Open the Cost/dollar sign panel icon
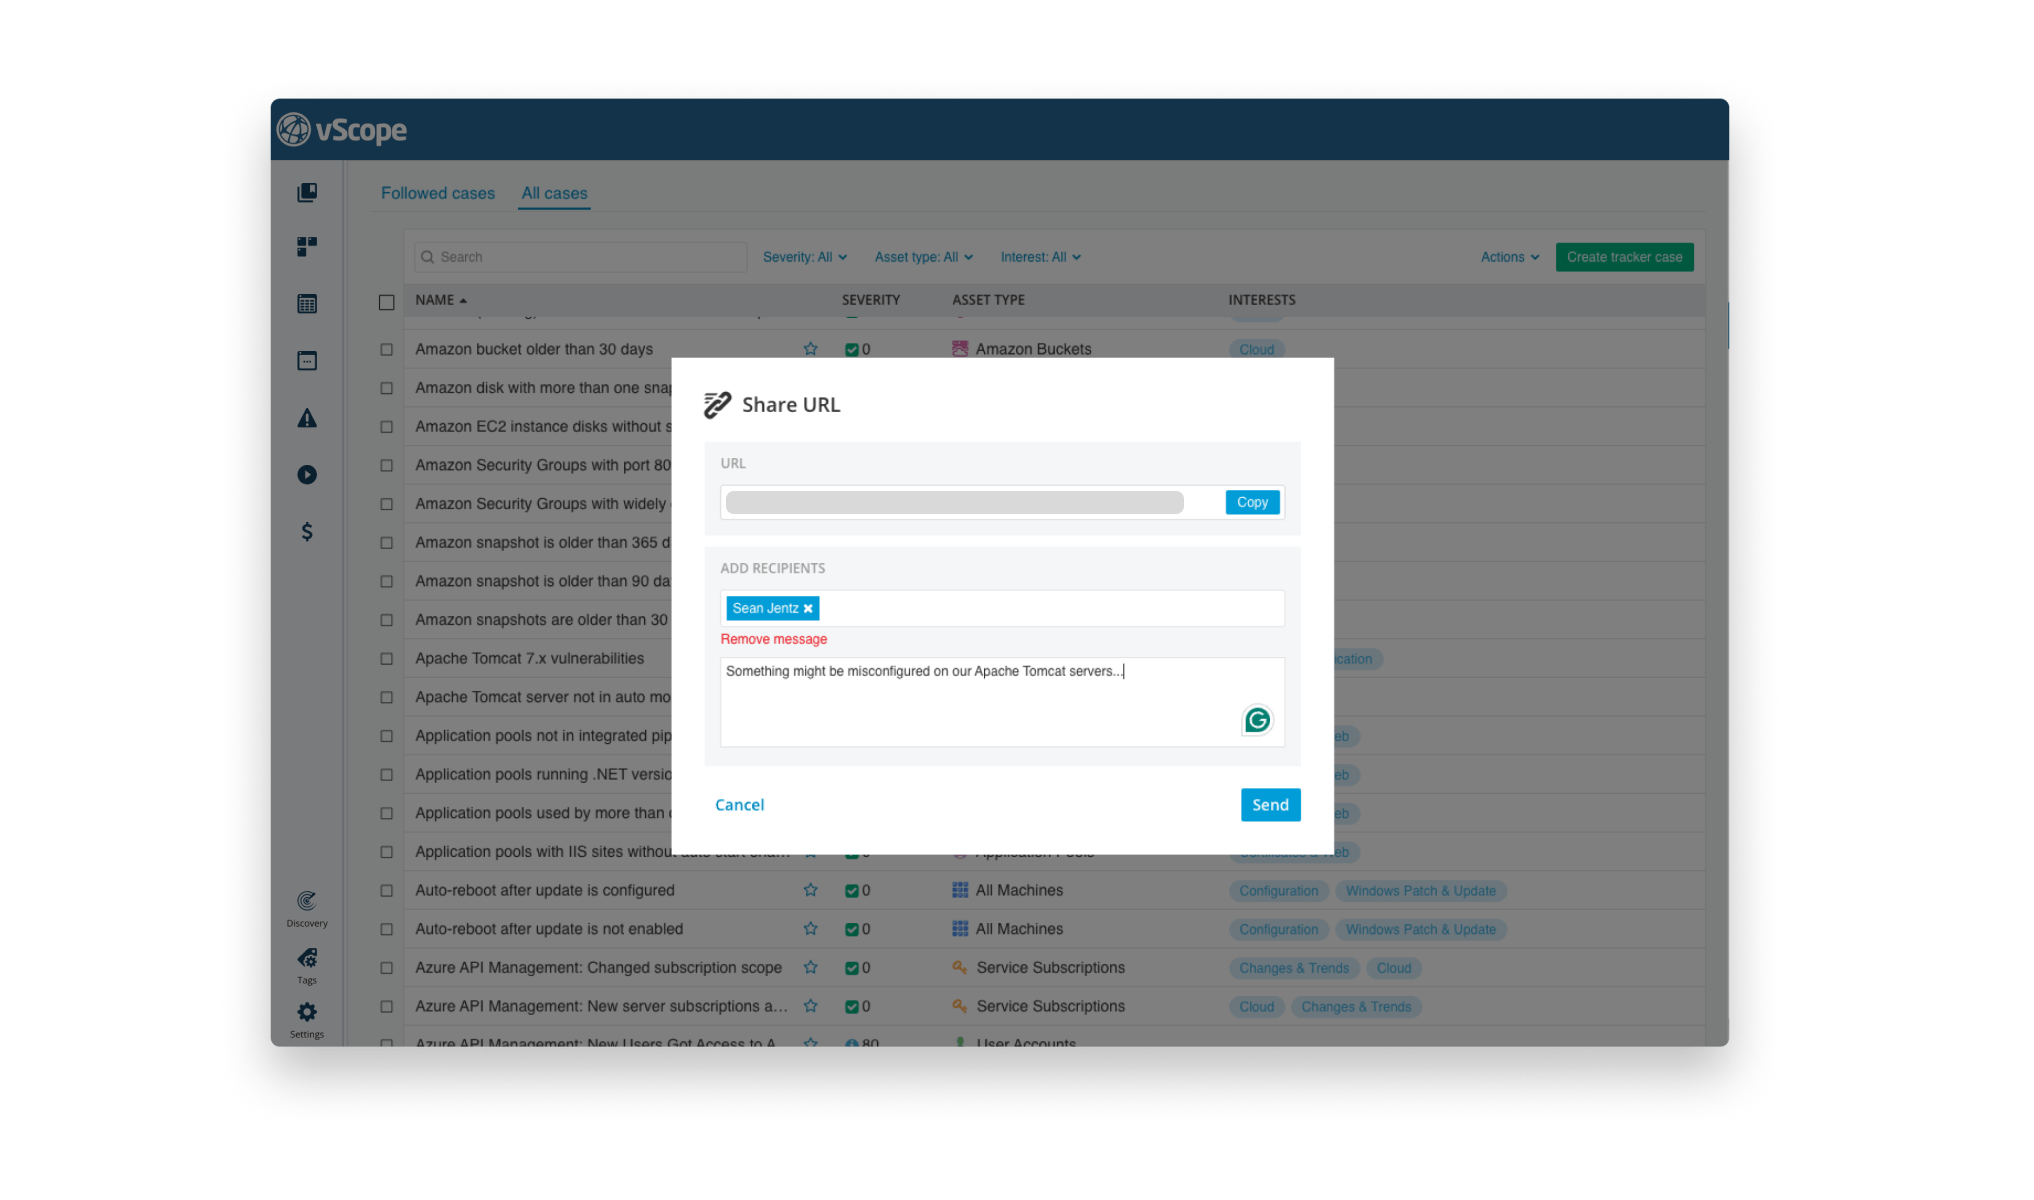Screen dimensions: 2034x1200 pyautogui.click(x=306, y=531)
